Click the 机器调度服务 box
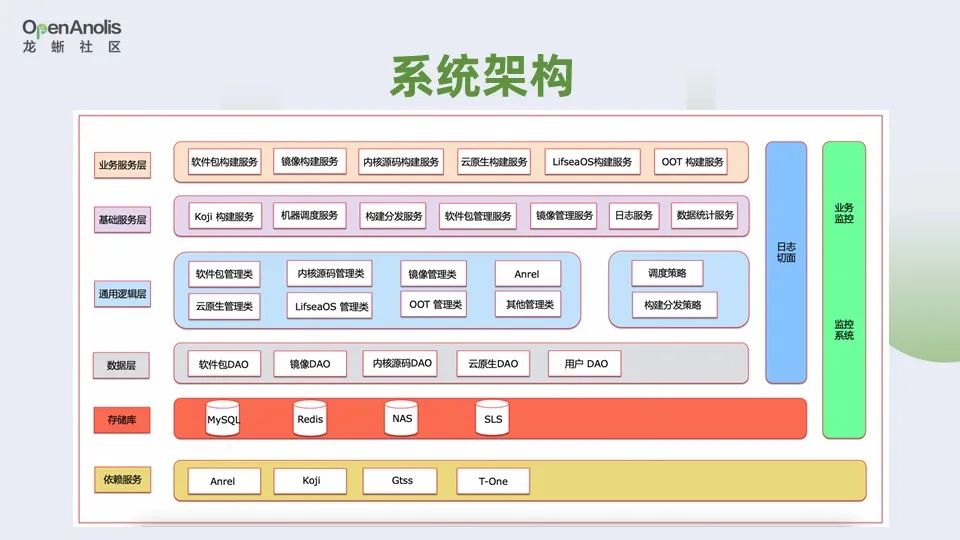Screen dimensions: 960x540 pos(310,216)
